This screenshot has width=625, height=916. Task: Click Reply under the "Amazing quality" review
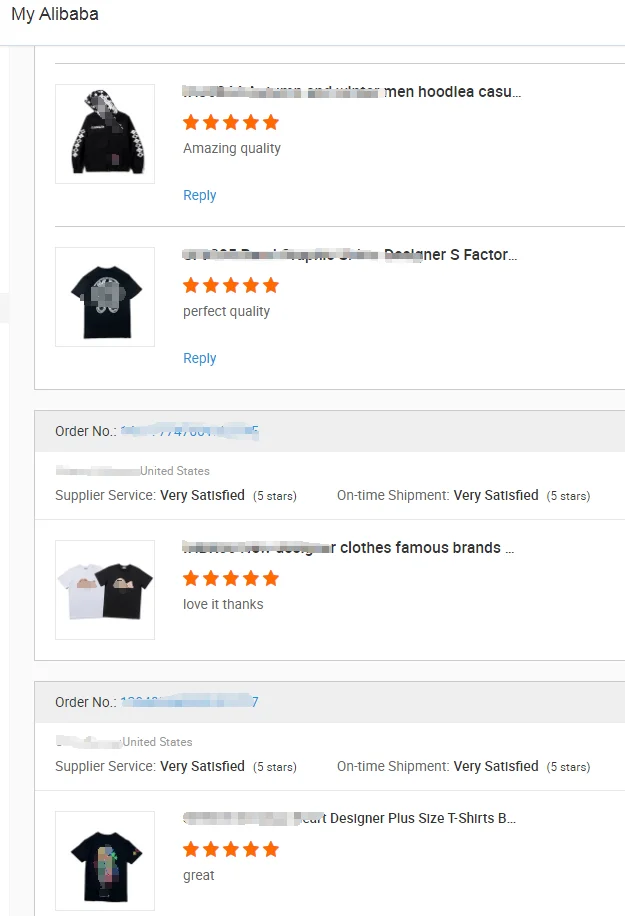pyautogui.click(x=199, y=195)
